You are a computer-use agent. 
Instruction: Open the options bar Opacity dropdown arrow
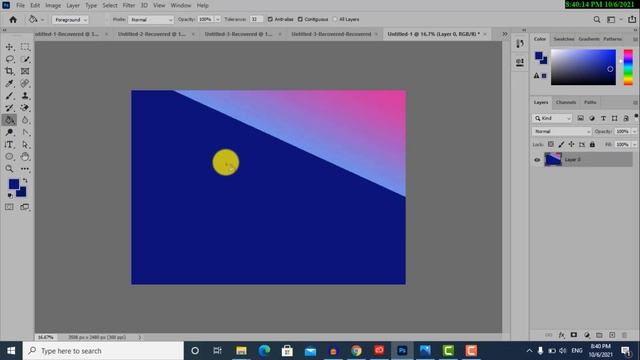point(217,19)
